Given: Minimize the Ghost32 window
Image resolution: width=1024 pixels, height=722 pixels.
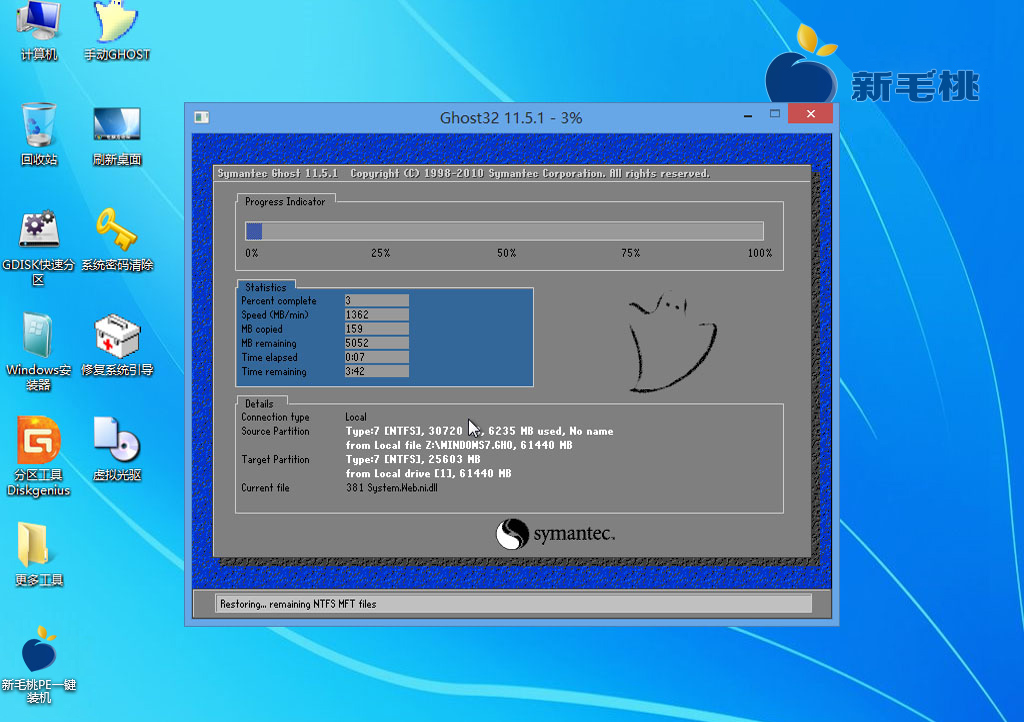Looking at the screenshot, I should click(x=748, y=114).
